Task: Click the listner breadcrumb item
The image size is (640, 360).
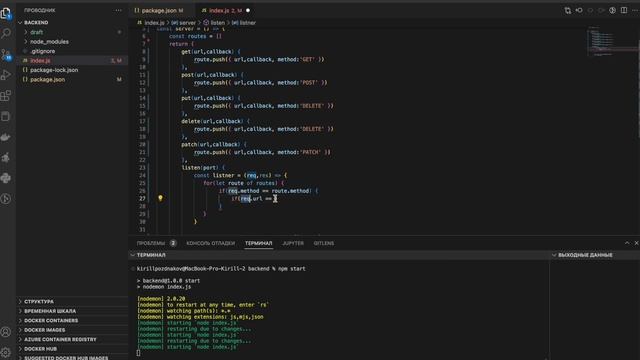Action: coord(244,23)
